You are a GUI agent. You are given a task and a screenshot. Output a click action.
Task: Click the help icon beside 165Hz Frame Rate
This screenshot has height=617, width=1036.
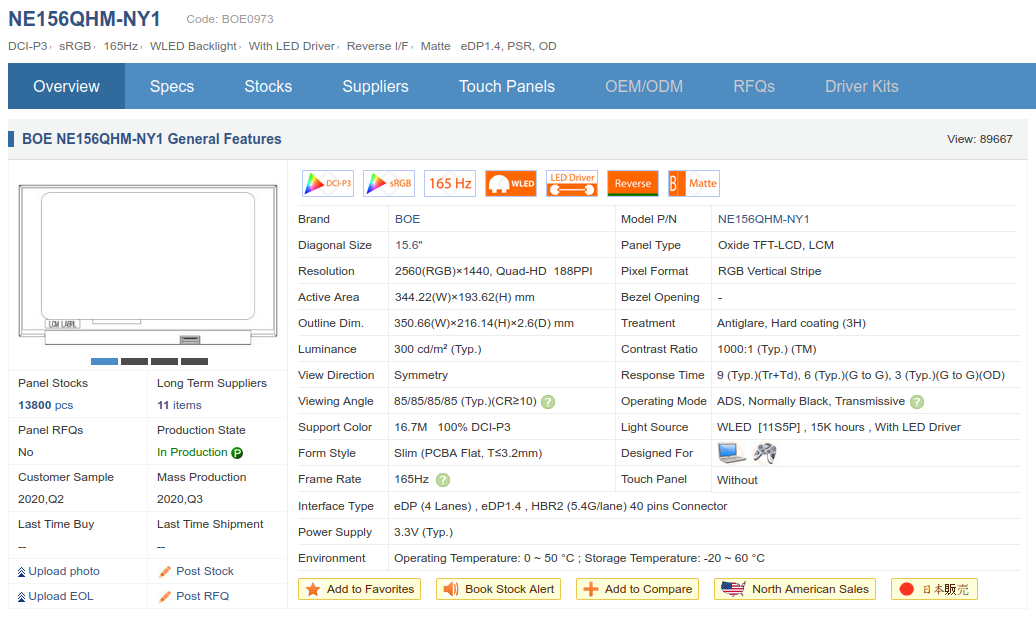[443, 480]
